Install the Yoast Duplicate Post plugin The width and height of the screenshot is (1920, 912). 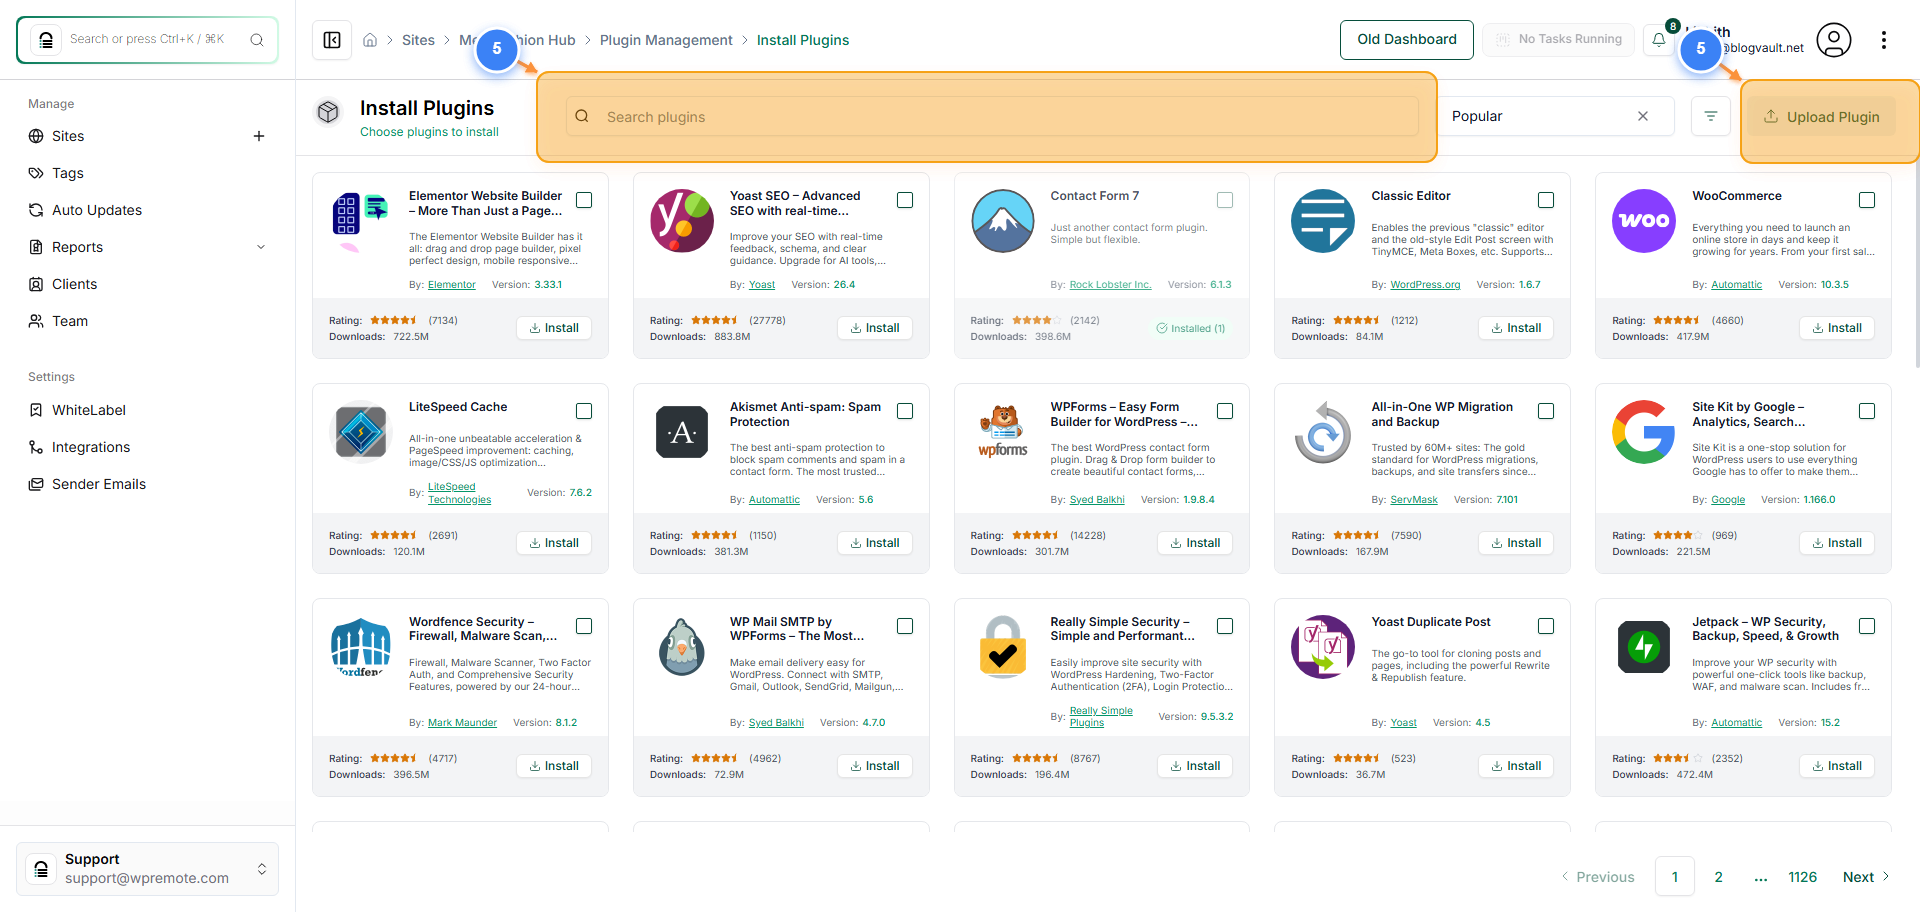click(x=1516, y=766)
